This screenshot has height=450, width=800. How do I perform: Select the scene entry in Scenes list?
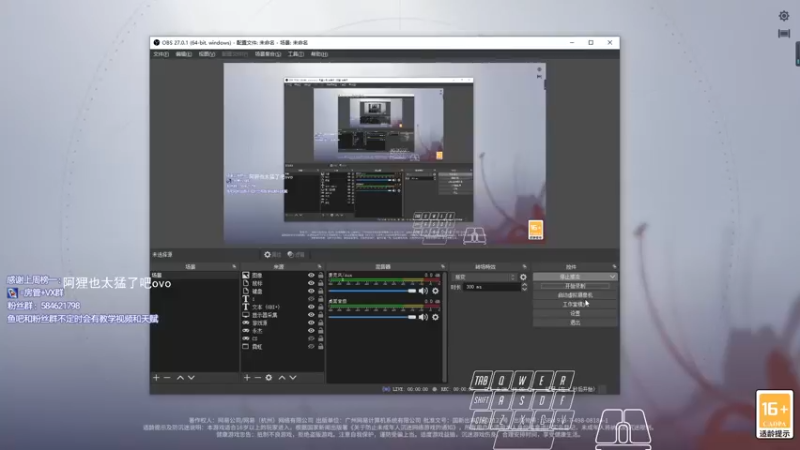194,276
